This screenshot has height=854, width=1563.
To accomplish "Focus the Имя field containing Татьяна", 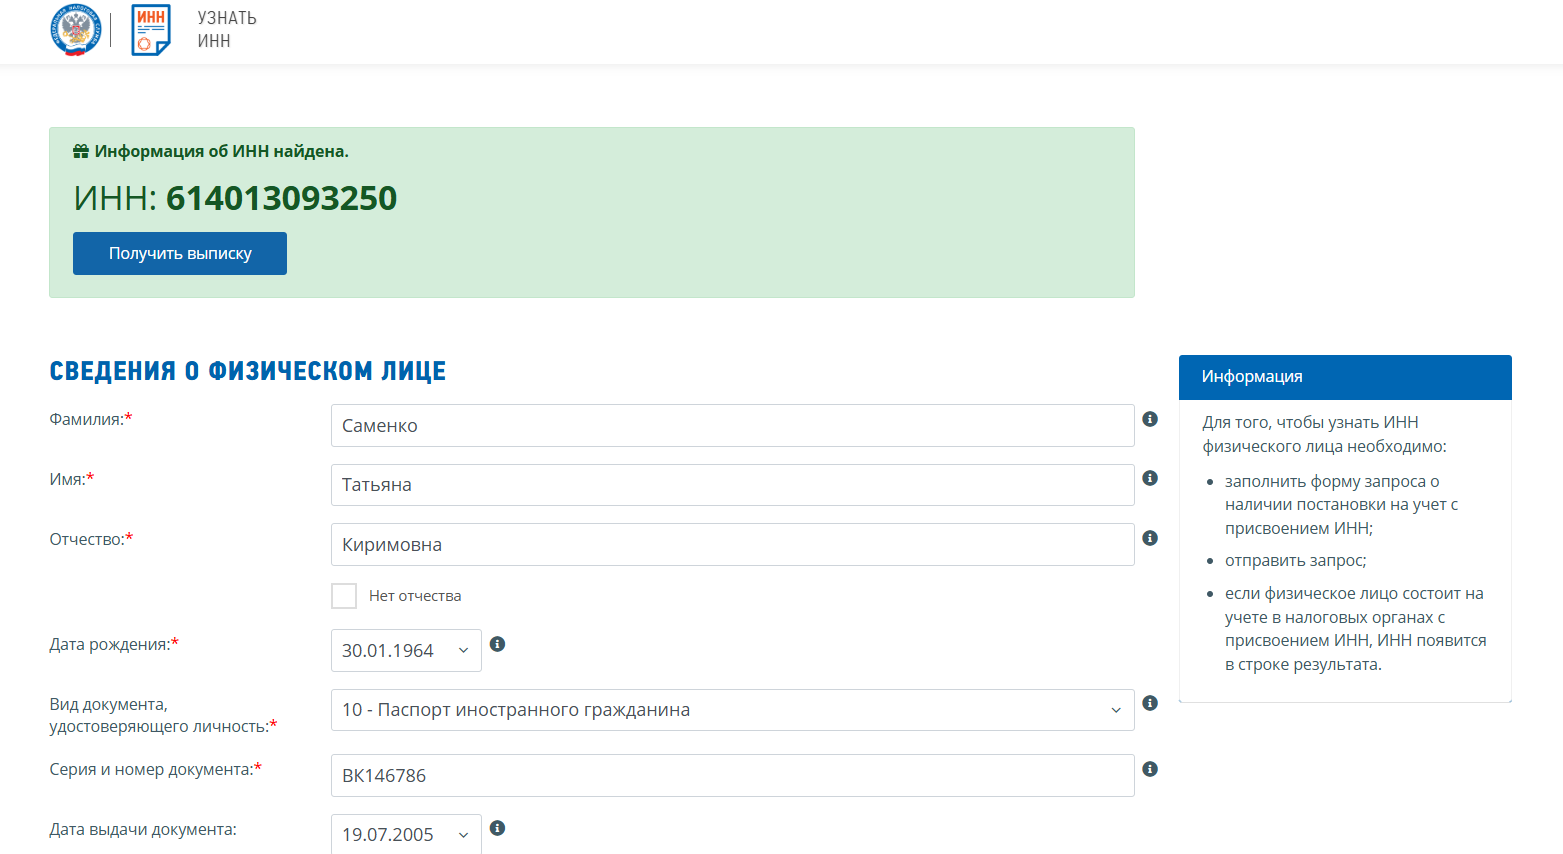I will click(732, 485).
